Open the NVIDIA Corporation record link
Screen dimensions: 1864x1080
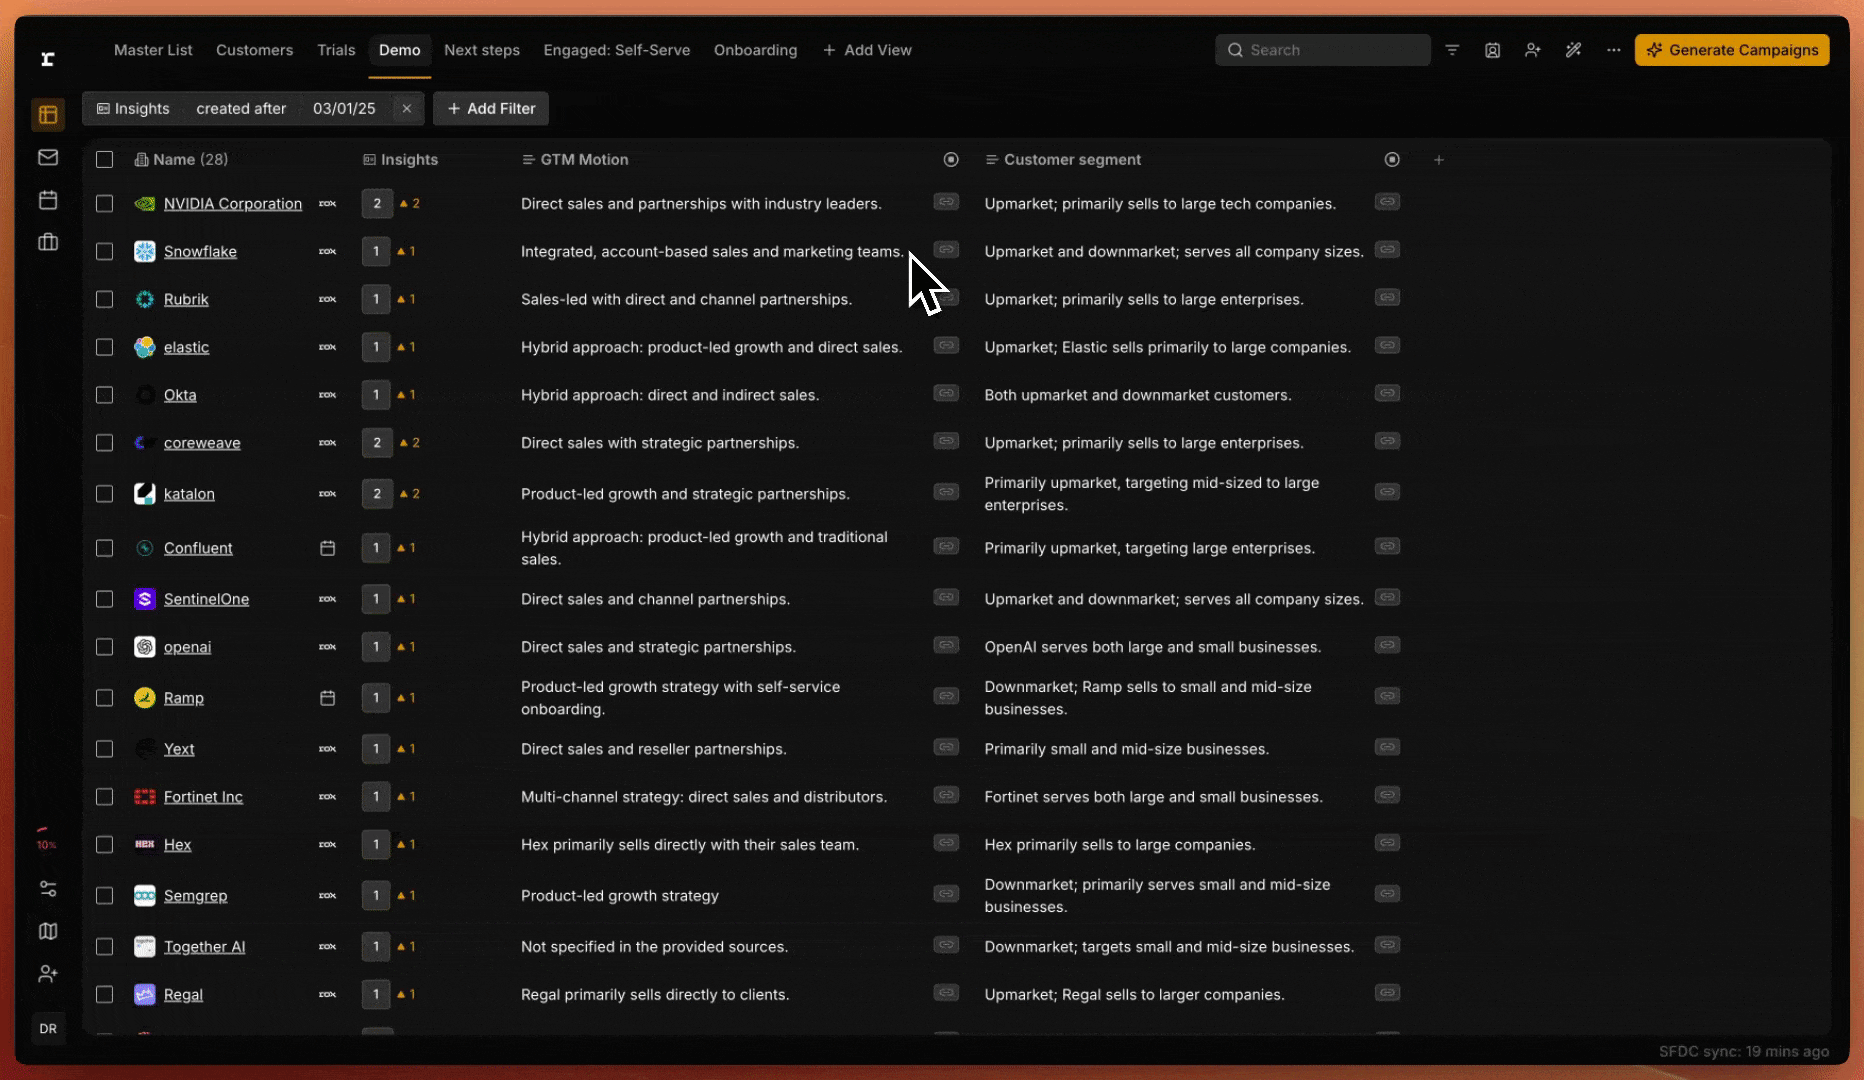coord(233,203)
